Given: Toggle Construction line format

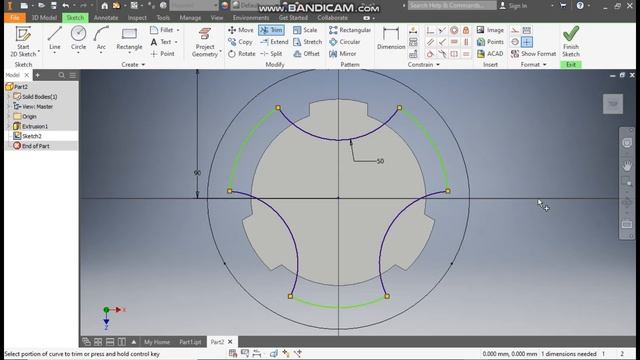Looking at the screenshot, I should pyautogui.click(x=515, y=30).
